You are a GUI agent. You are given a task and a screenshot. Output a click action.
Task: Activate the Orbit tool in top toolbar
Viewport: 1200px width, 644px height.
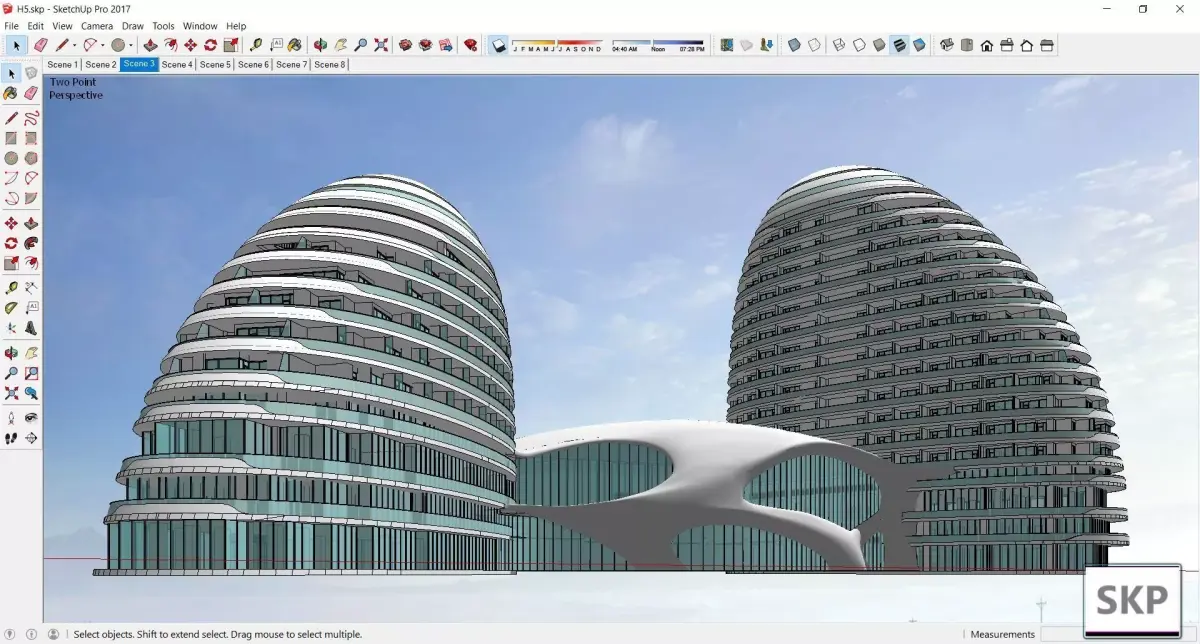(x=320, y=45)
